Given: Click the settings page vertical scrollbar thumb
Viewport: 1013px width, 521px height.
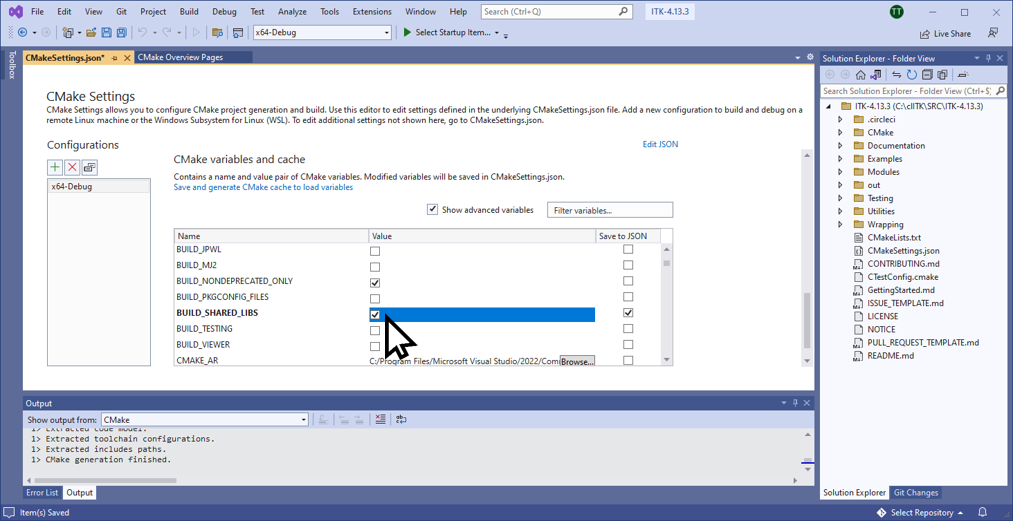Looking at the screenshot, I should tap(806, 320).
